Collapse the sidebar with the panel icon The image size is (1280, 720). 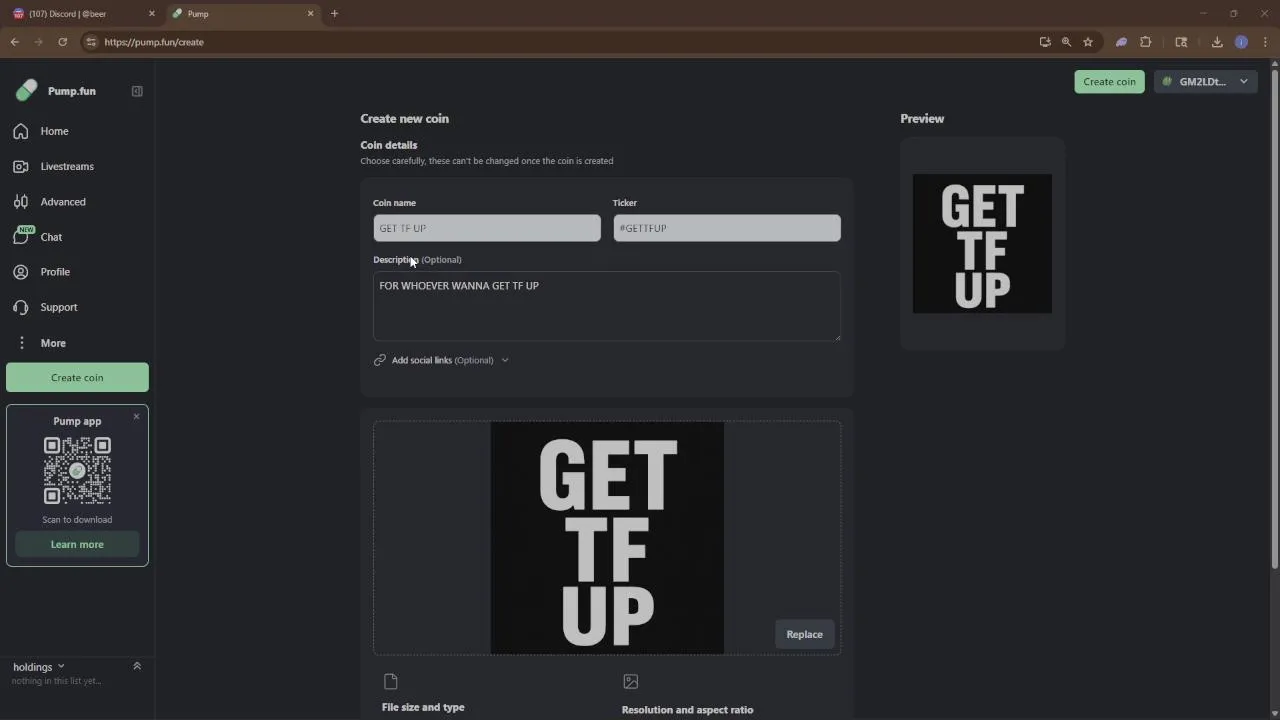137,91
